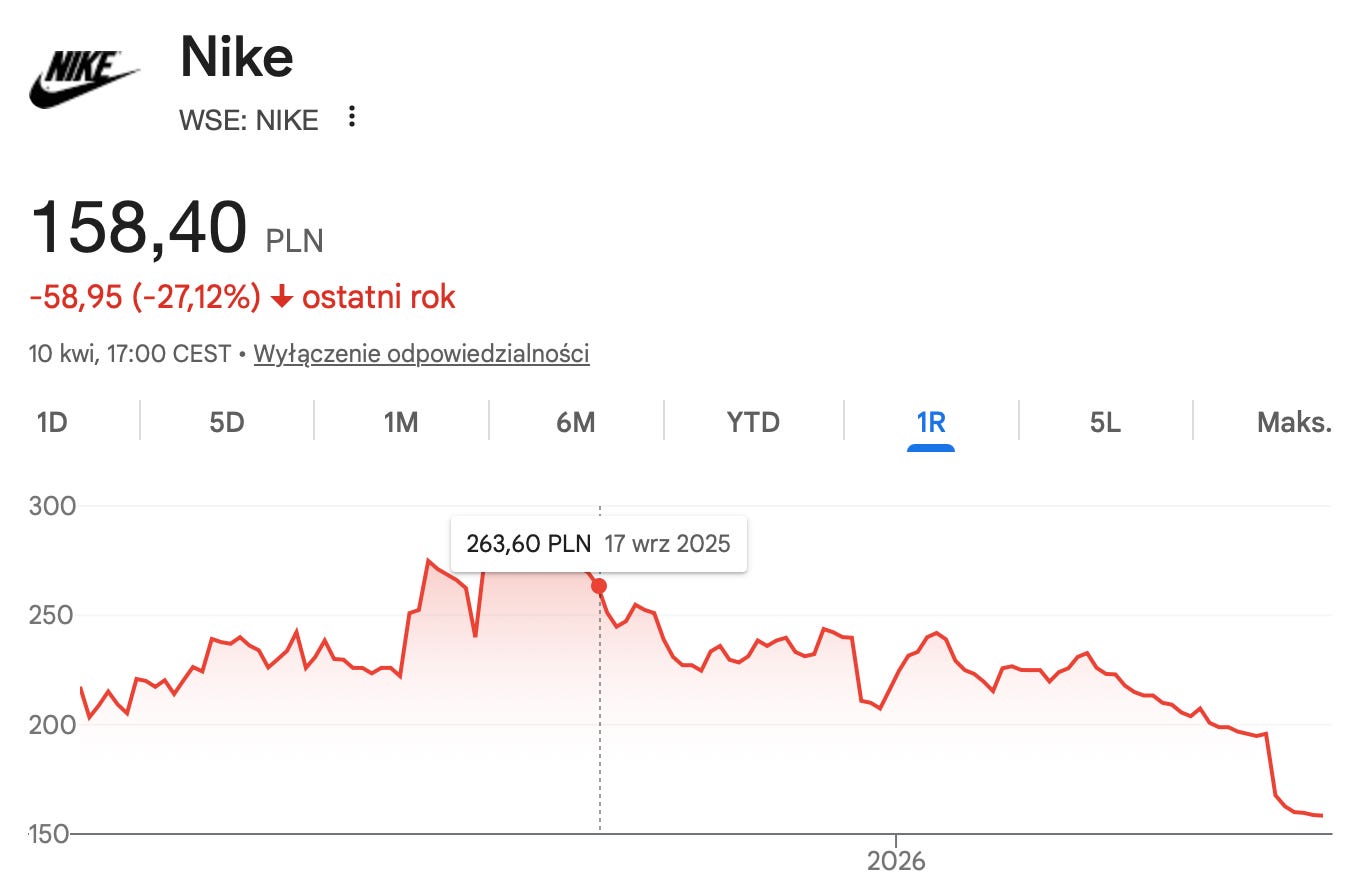The width and height of the screenshot is (1358, 886).
Task: Select the 1M chart range
Action: pyautogui.click(x=401, y=422)
